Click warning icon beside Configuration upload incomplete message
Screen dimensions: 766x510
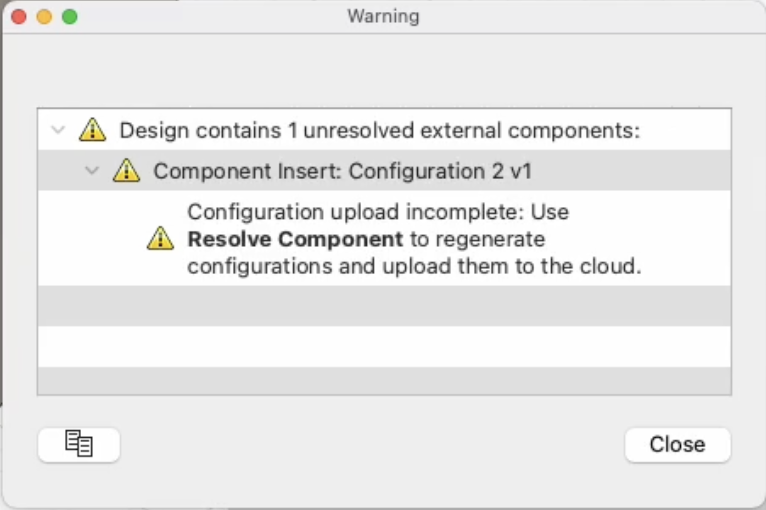point(160,239)
